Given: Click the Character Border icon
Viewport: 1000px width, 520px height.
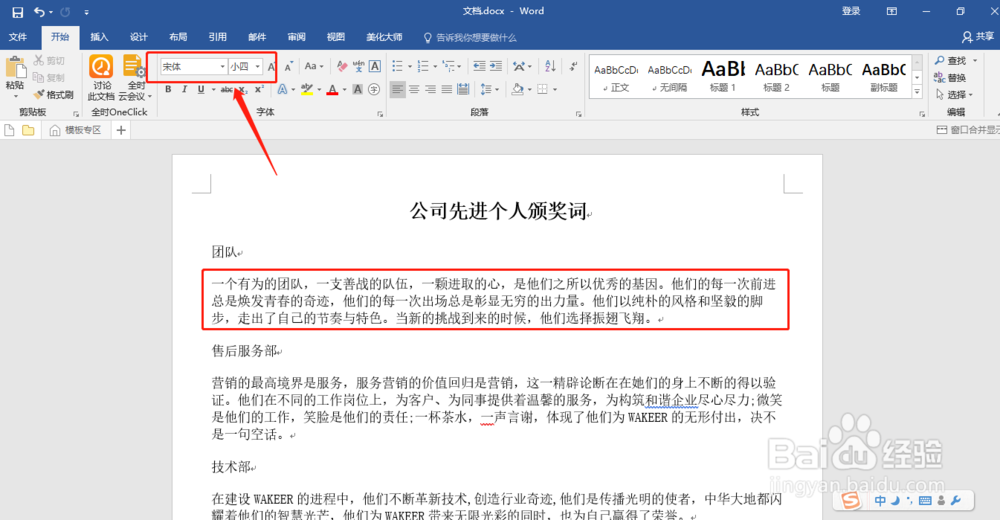Looking at the screenshot, I should (375, 66).
